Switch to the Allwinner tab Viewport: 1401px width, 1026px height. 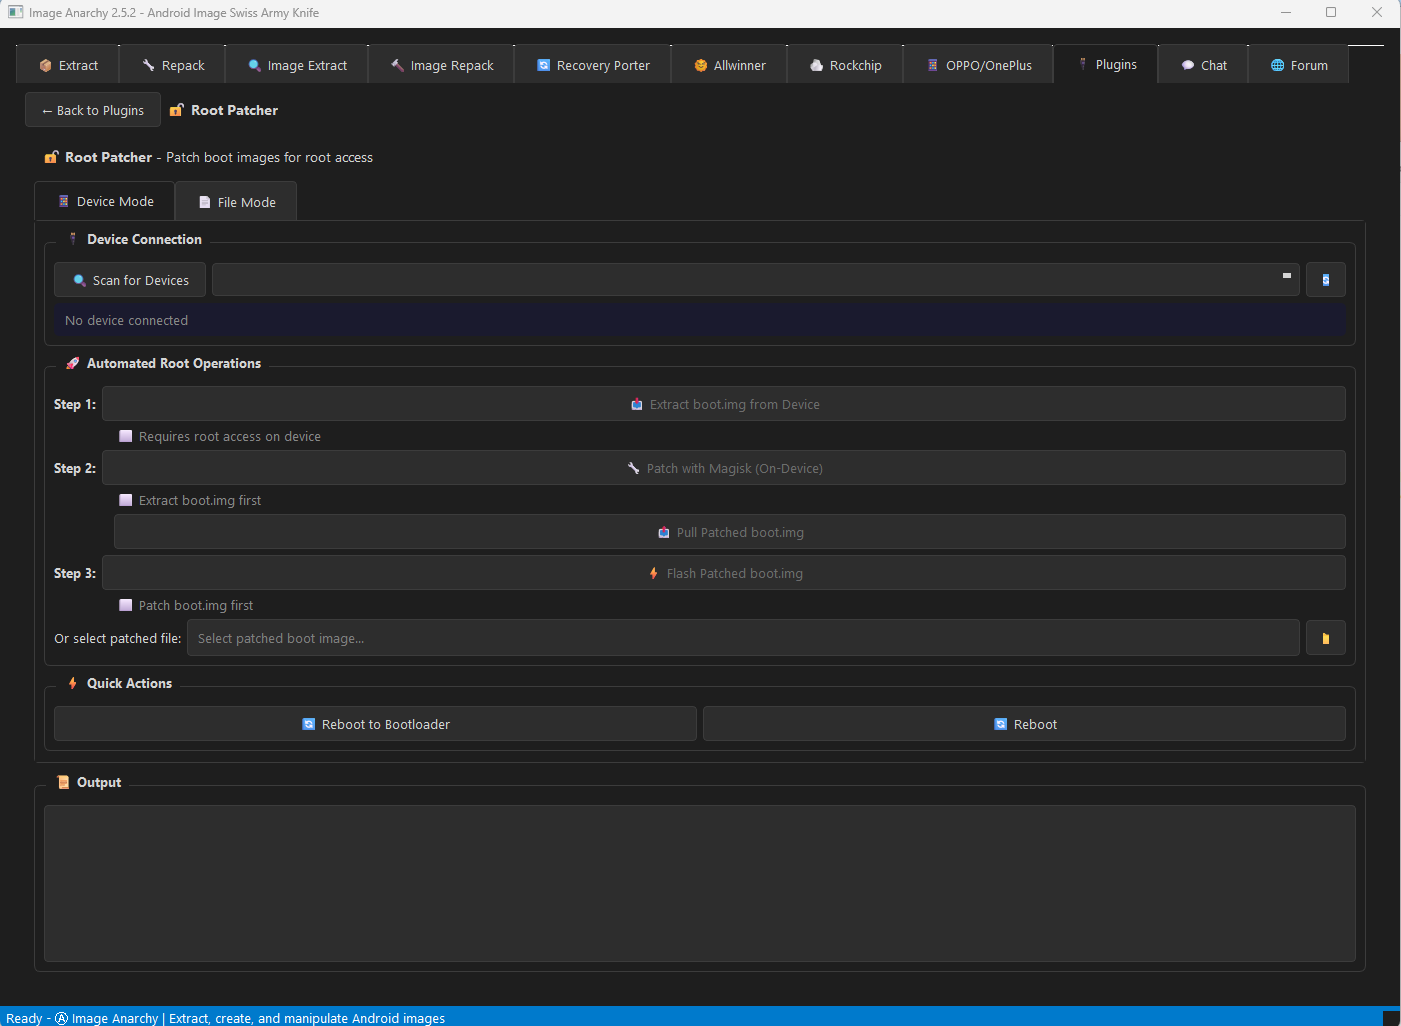point(729,65)
